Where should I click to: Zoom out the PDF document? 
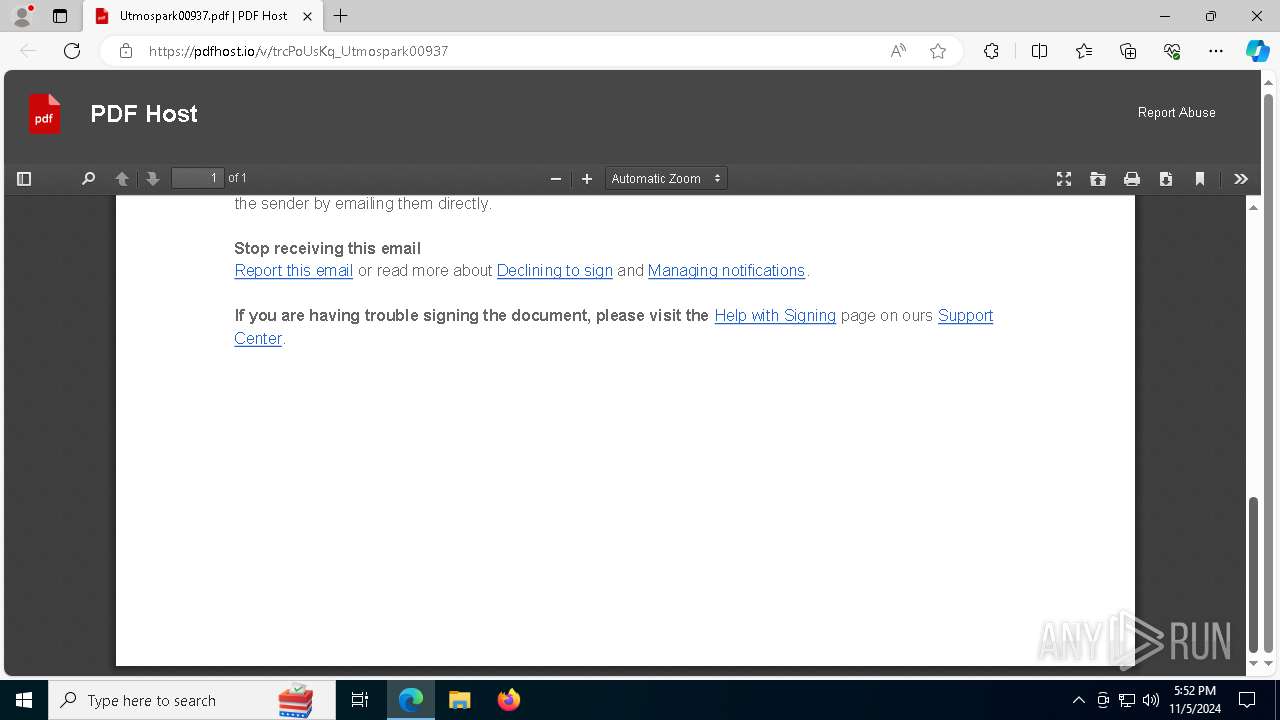coord(556,179)
